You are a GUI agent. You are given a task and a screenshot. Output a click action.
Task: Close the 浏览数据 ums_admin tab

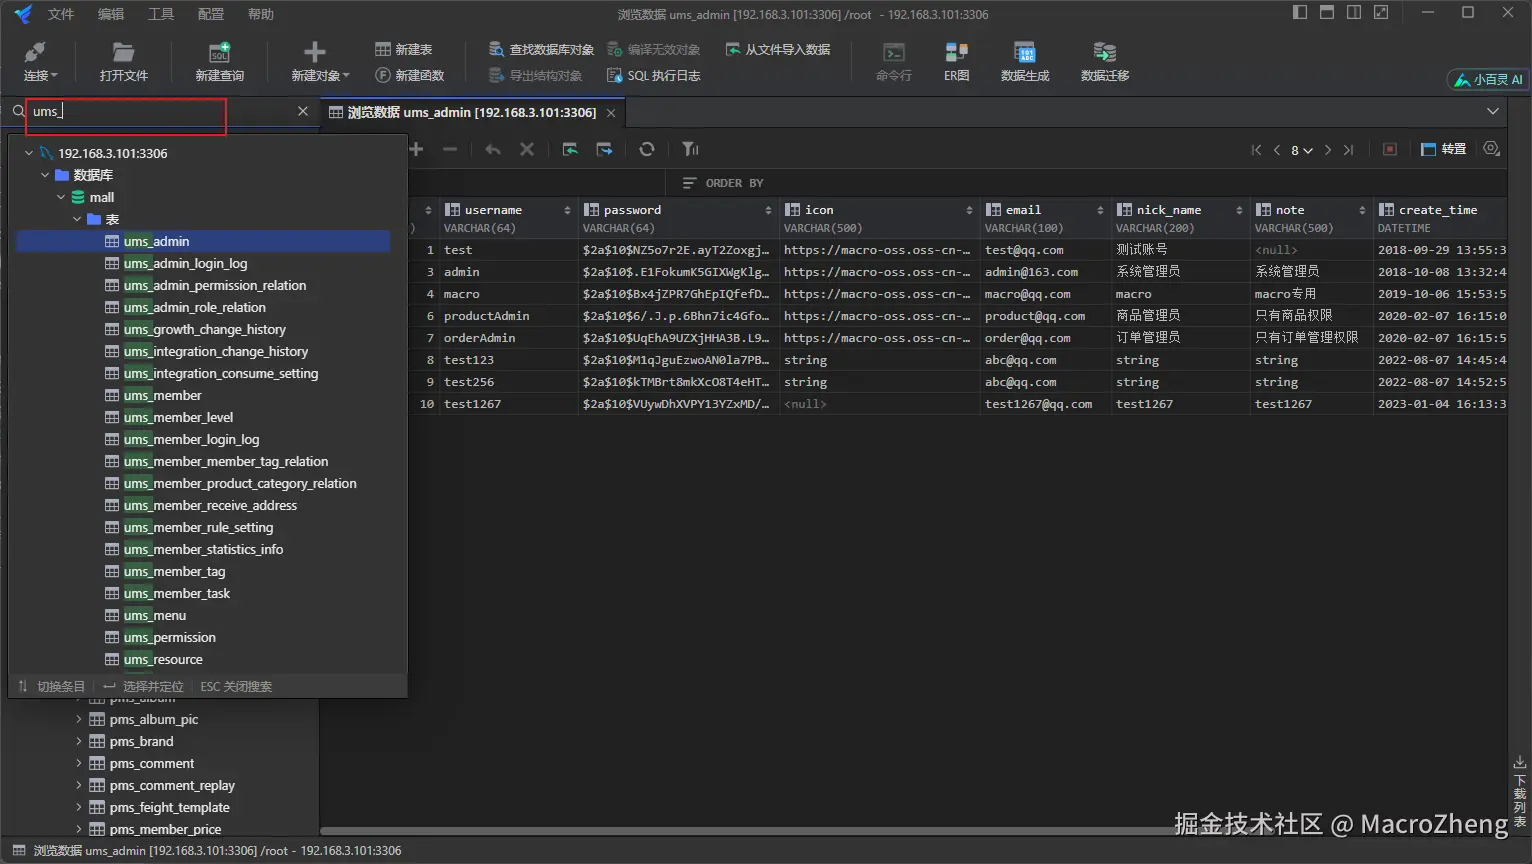(611, 113)
